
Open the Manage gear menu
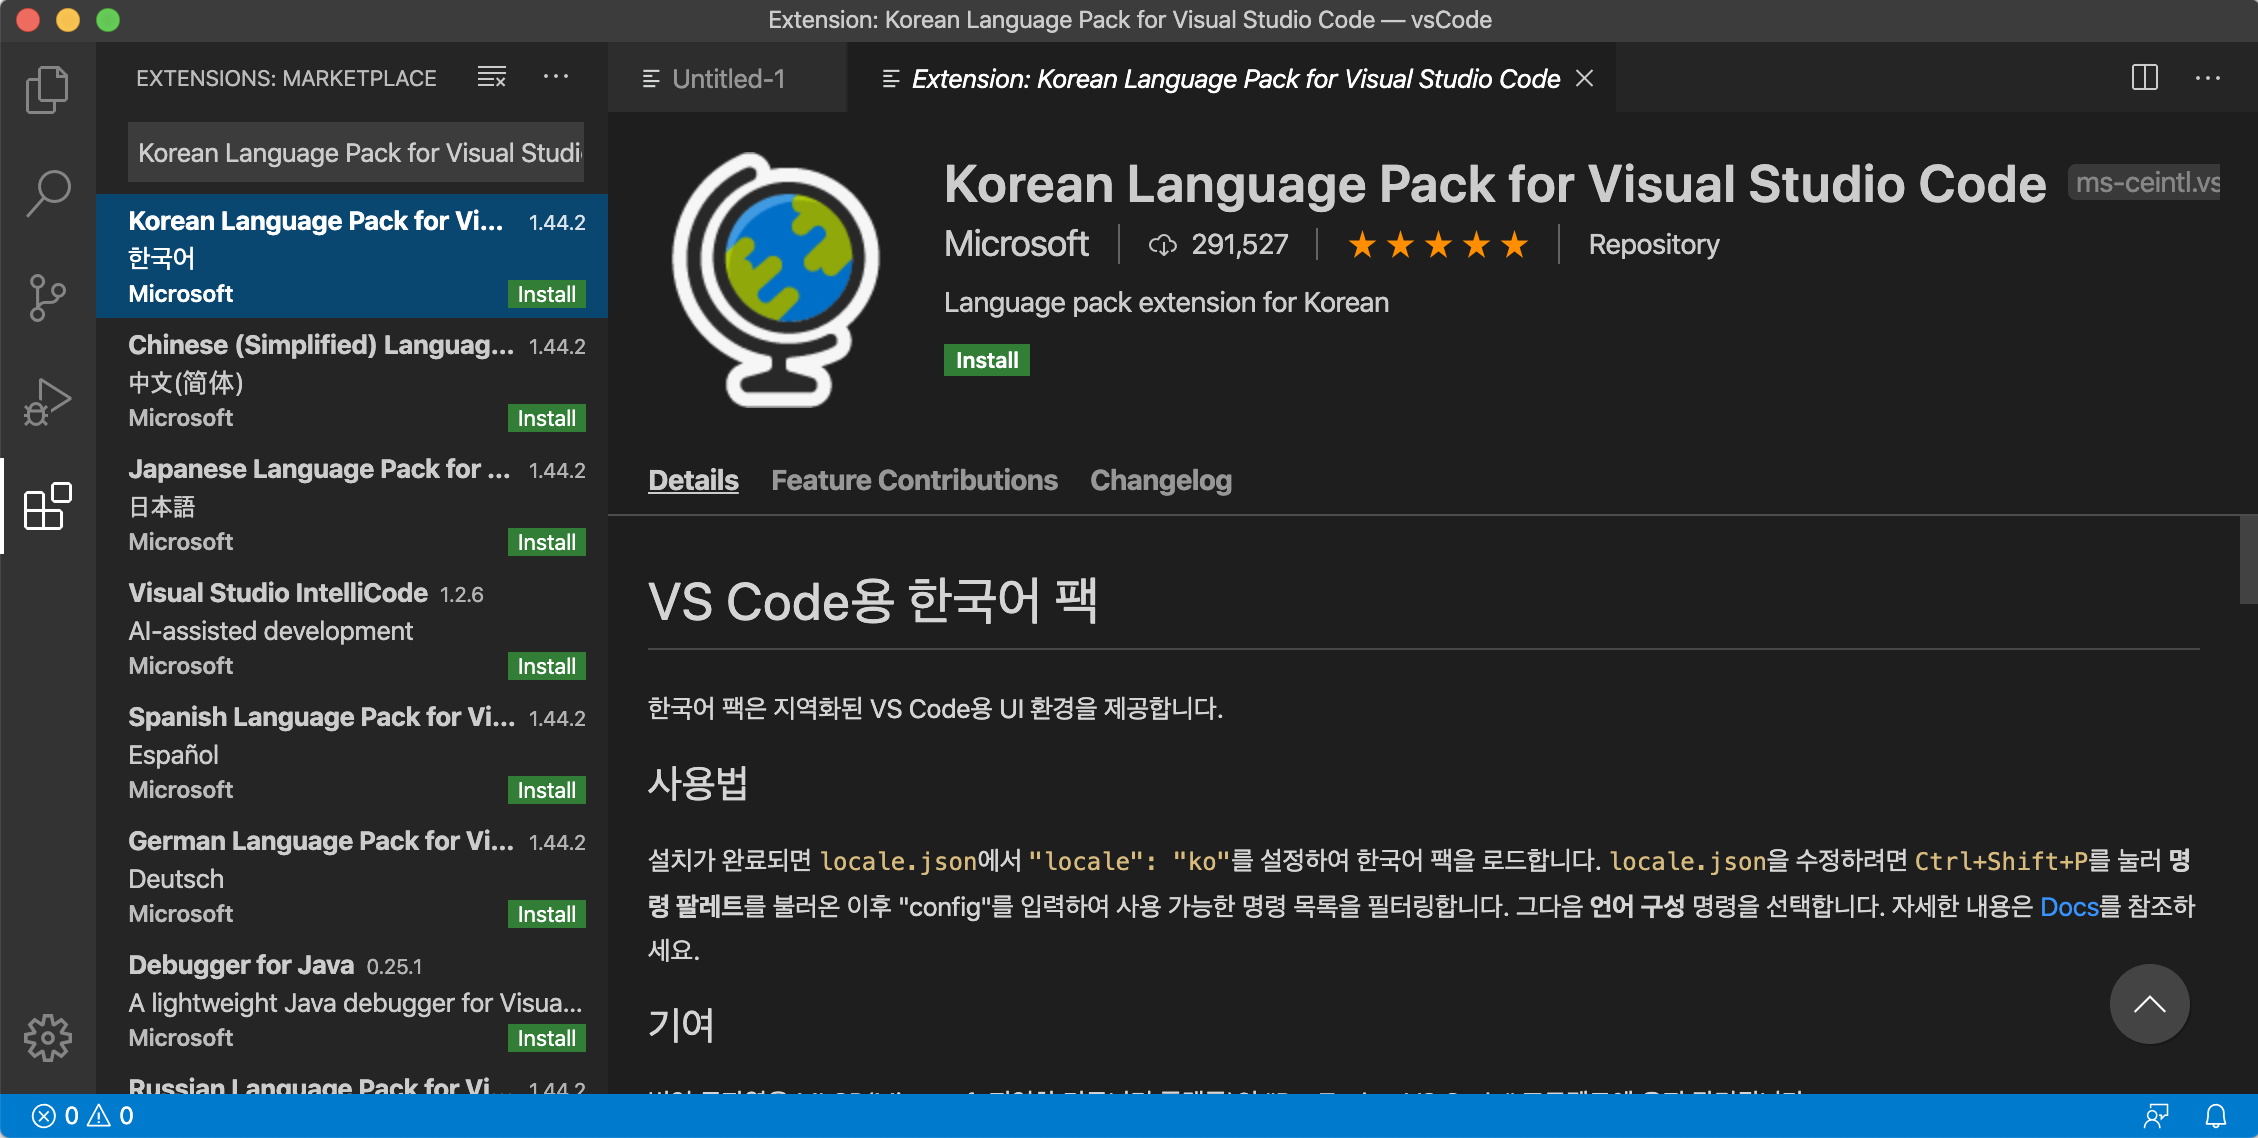[47, 1038]
